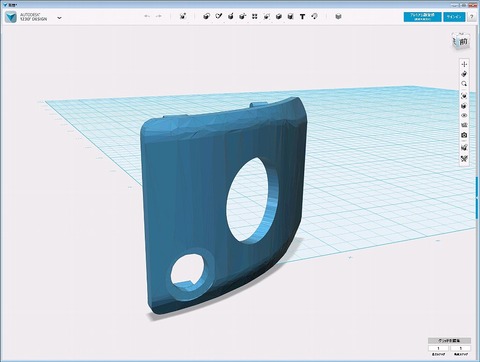Toggle visibility using the eye icon
This screenshot has width=480, height=362.
464,115
